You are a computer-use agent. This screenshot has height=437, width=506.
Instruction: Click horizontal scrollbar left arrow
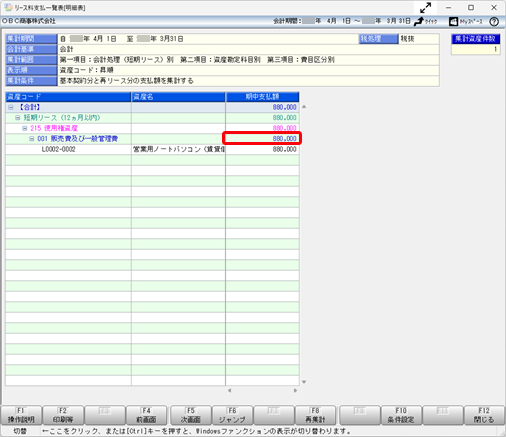click(x=229, y=390)
